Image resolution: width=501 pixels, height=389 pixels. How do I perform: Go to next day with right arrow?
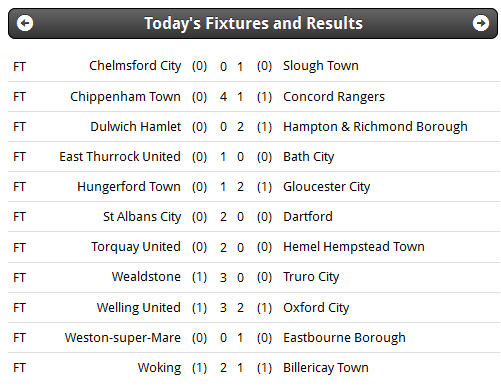pos(481,23)
